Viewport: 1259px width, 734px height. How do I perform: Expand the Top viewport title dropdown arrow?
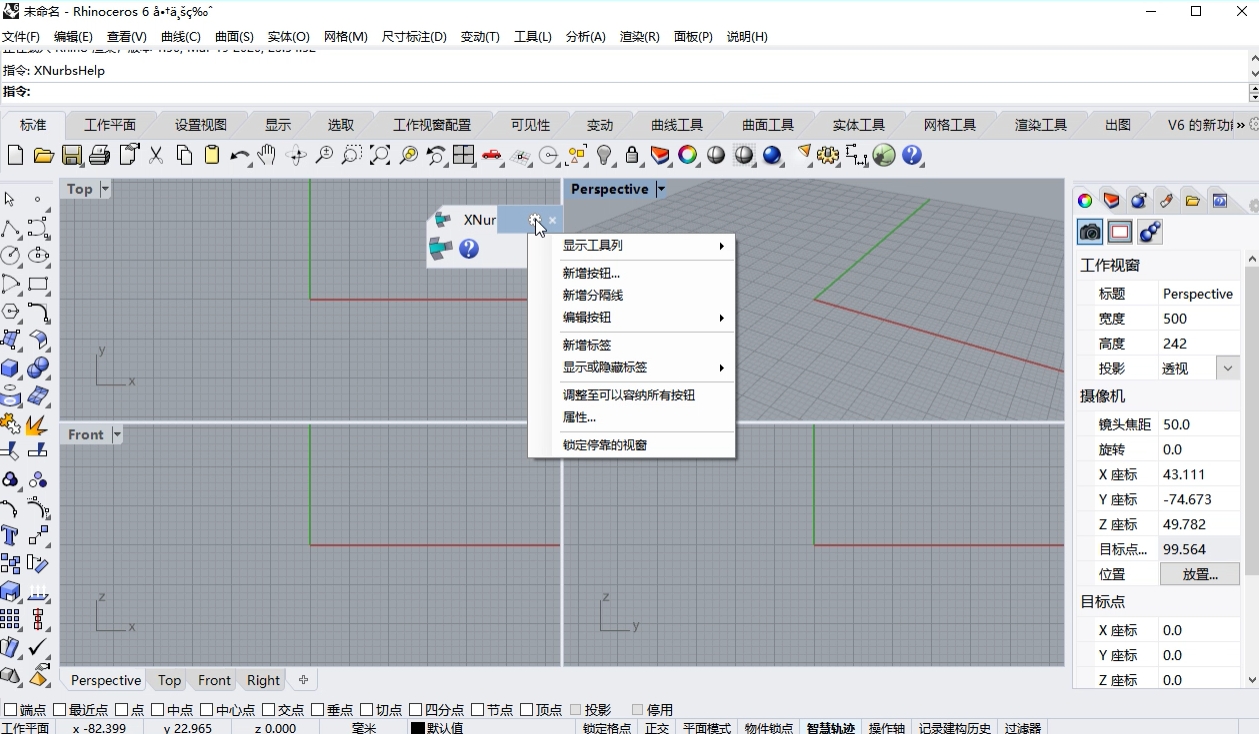tap(105, 189)
